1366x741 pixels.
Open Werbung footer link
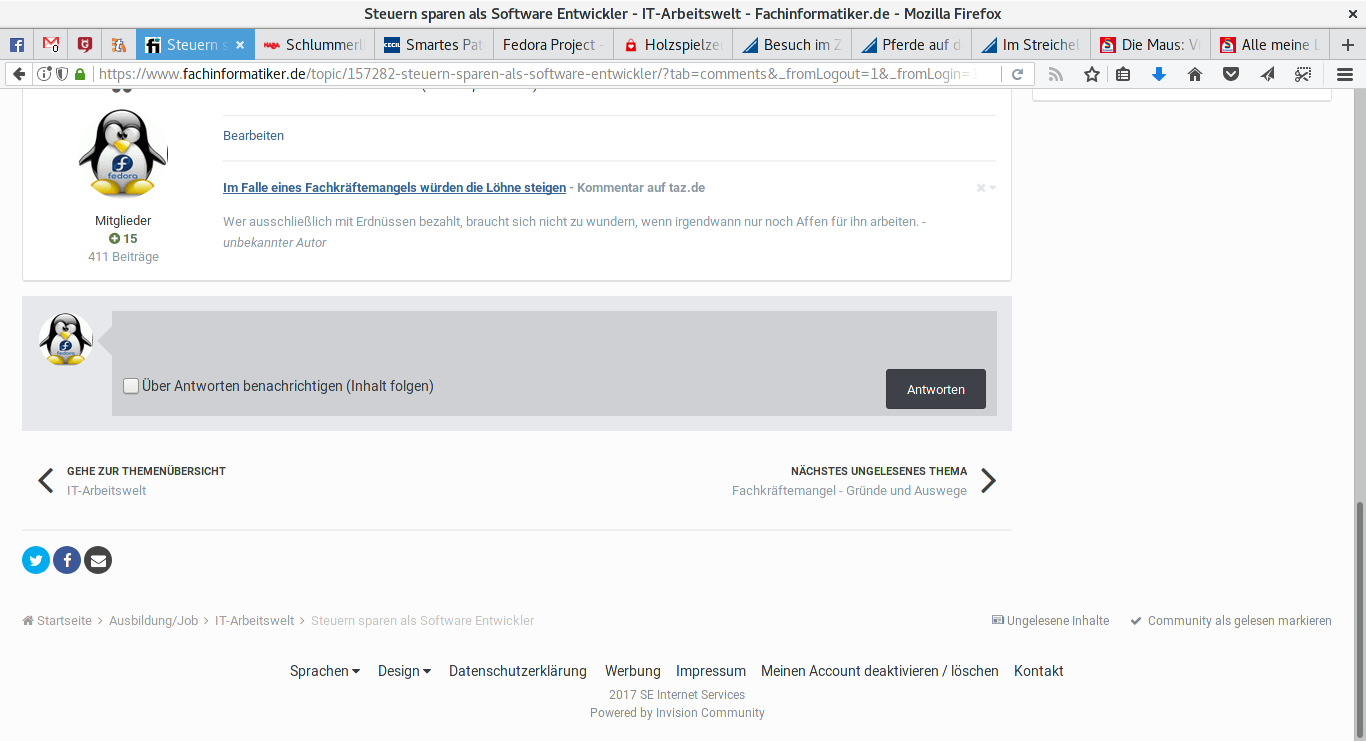click(633, 671)
